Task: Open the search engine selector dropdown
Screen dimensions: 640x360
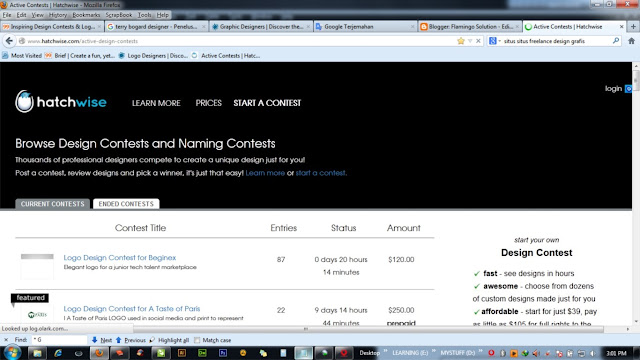Action: [495, 41]
